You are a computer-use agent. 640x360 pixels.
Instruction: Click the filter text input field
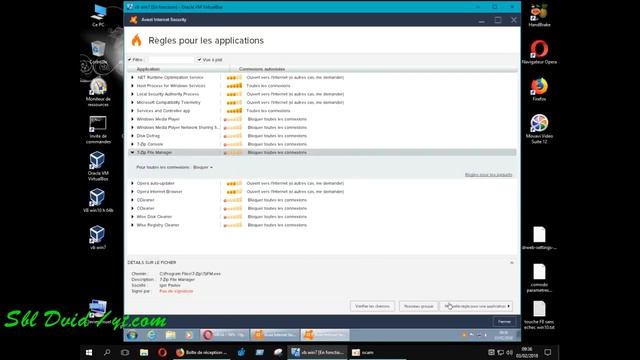point(170,60)
